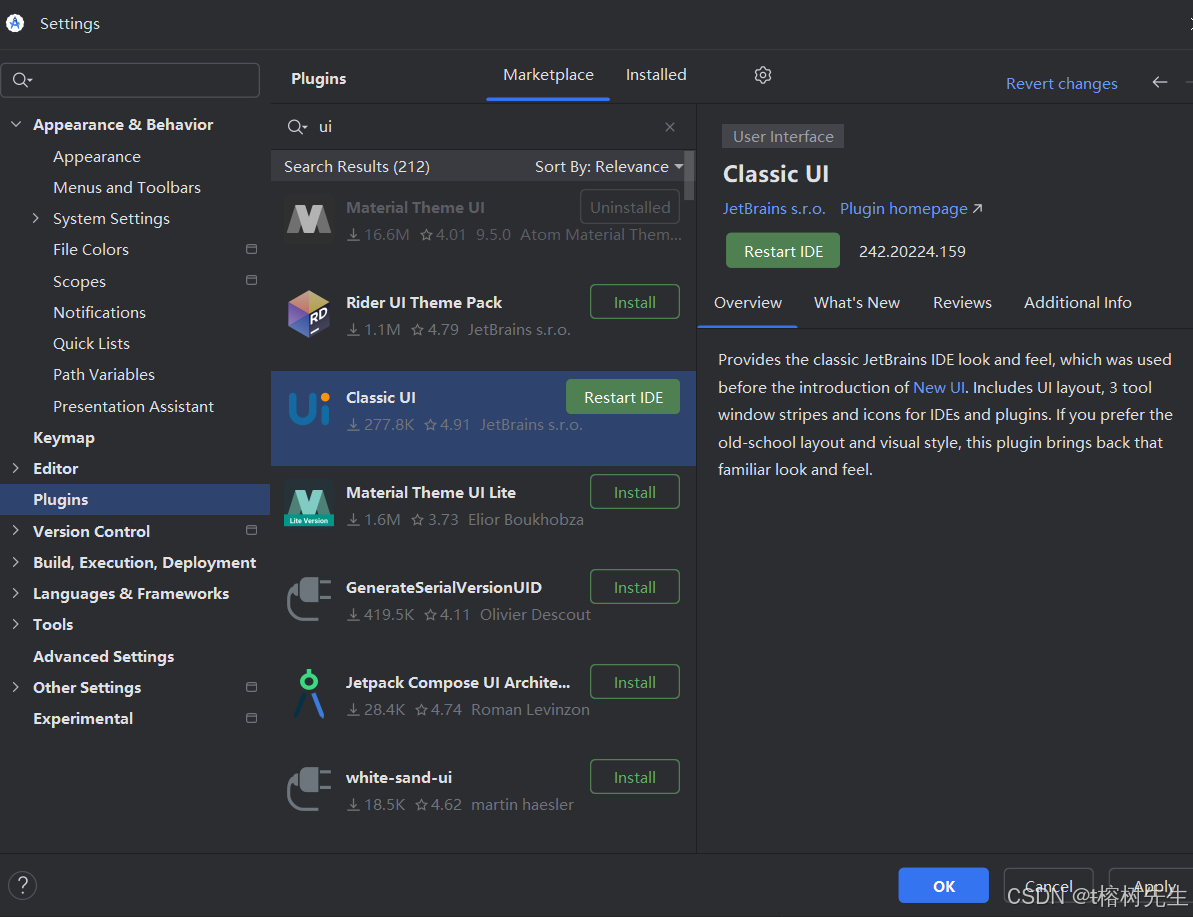The image size is (1193, 917).
Task: Click the Jetpack Compose UI Architecture compass icon
Action: (309, 694)
